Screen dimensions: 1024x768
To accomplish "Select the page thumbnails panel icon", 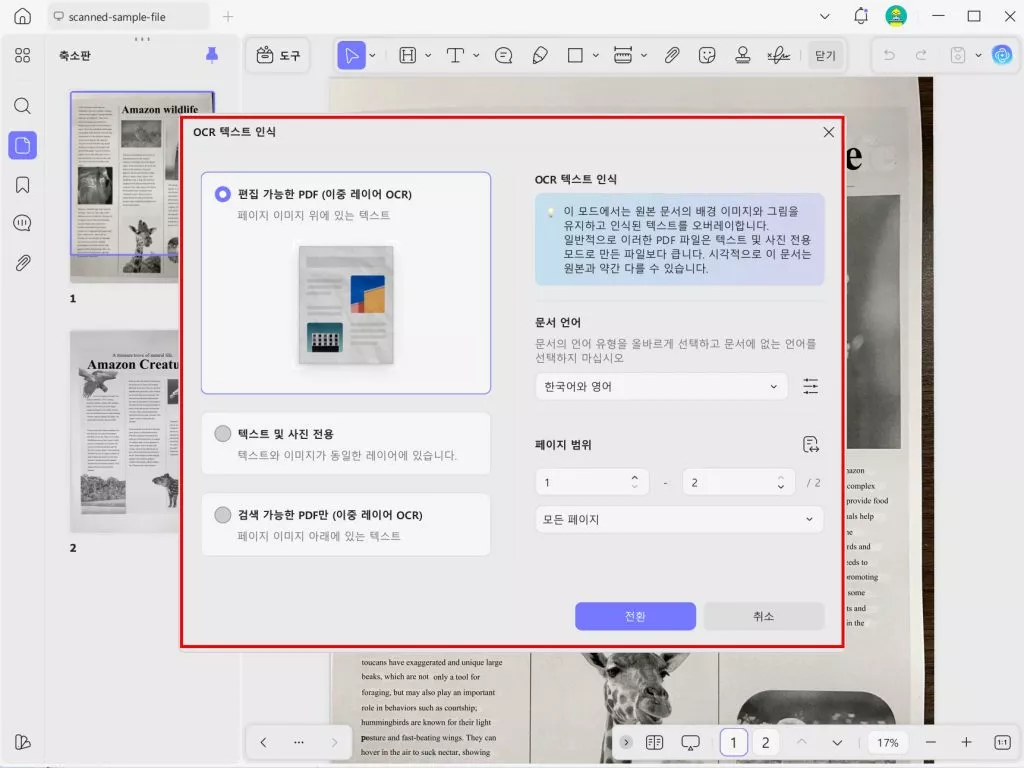I will tap(22, 145).
